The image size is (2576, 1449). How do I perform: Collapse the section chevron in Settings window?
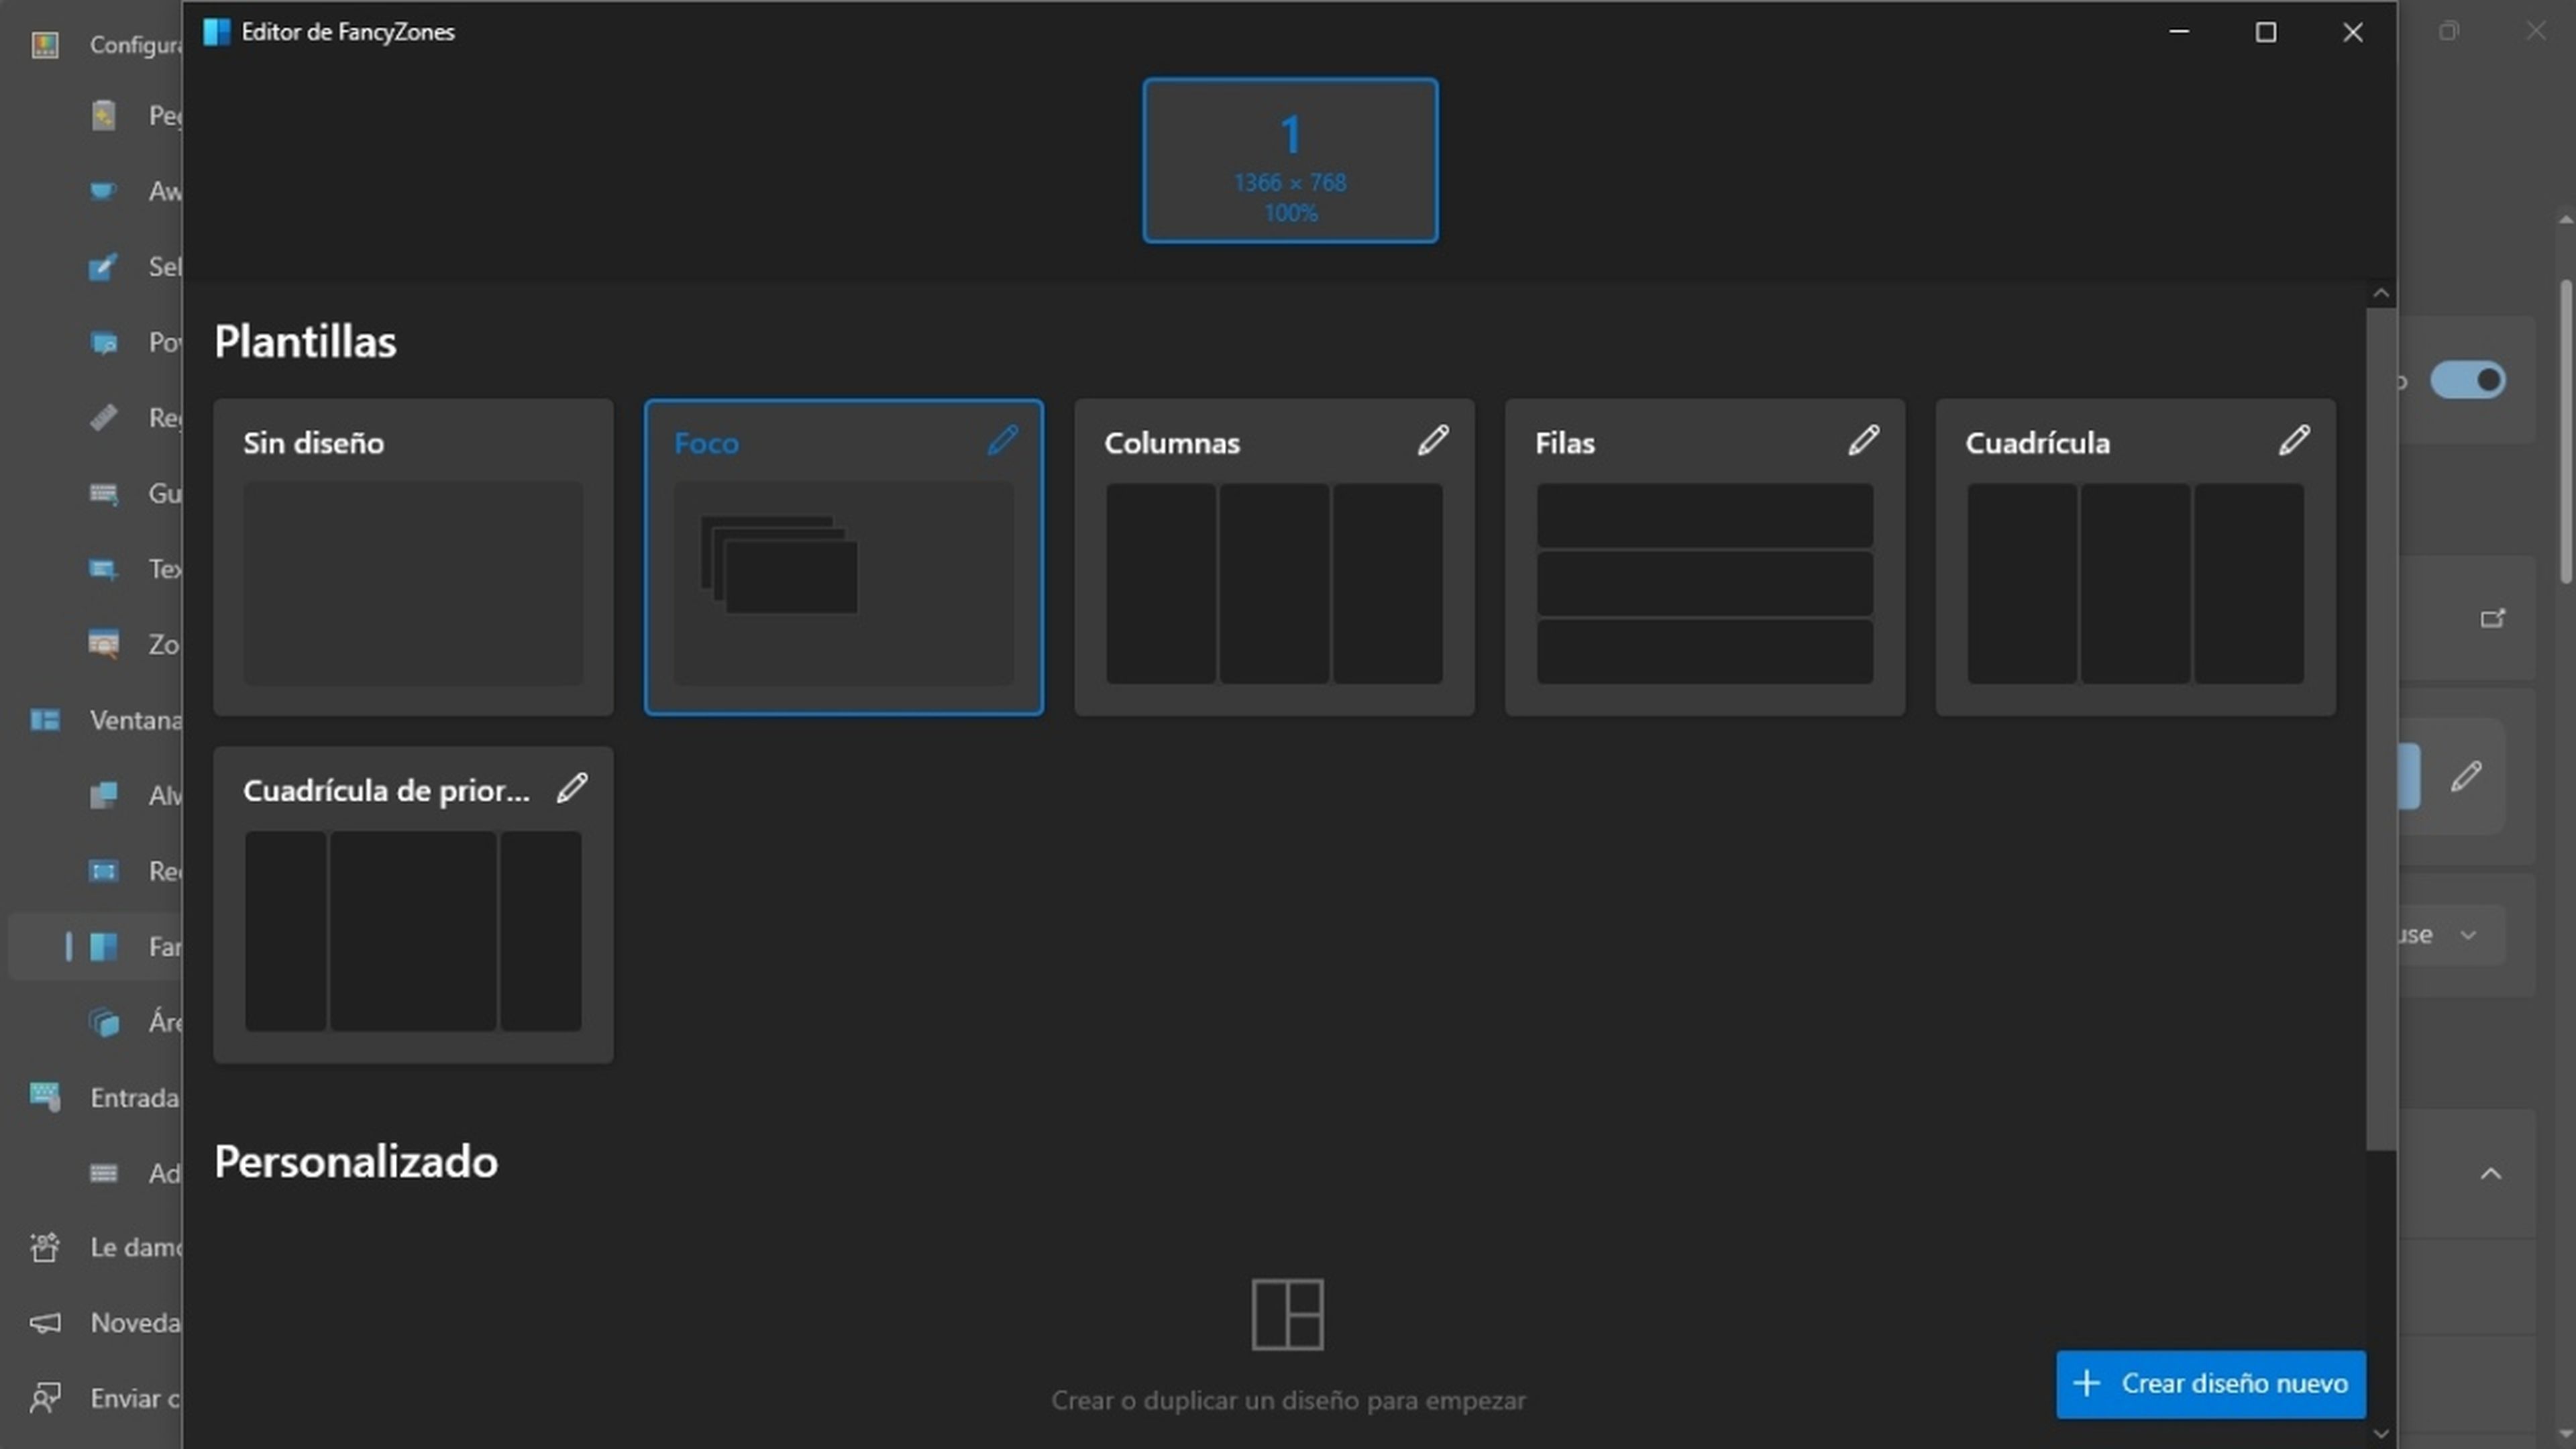(x=2490, y=1173)
